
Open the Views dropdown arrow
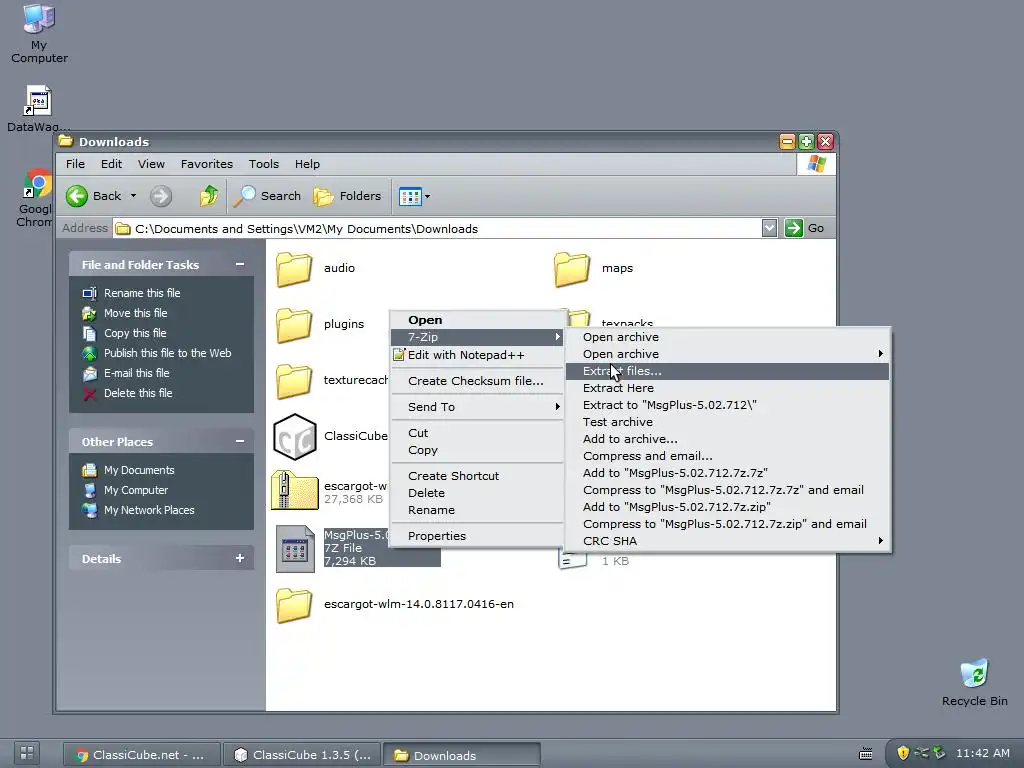tap(427, 196)
